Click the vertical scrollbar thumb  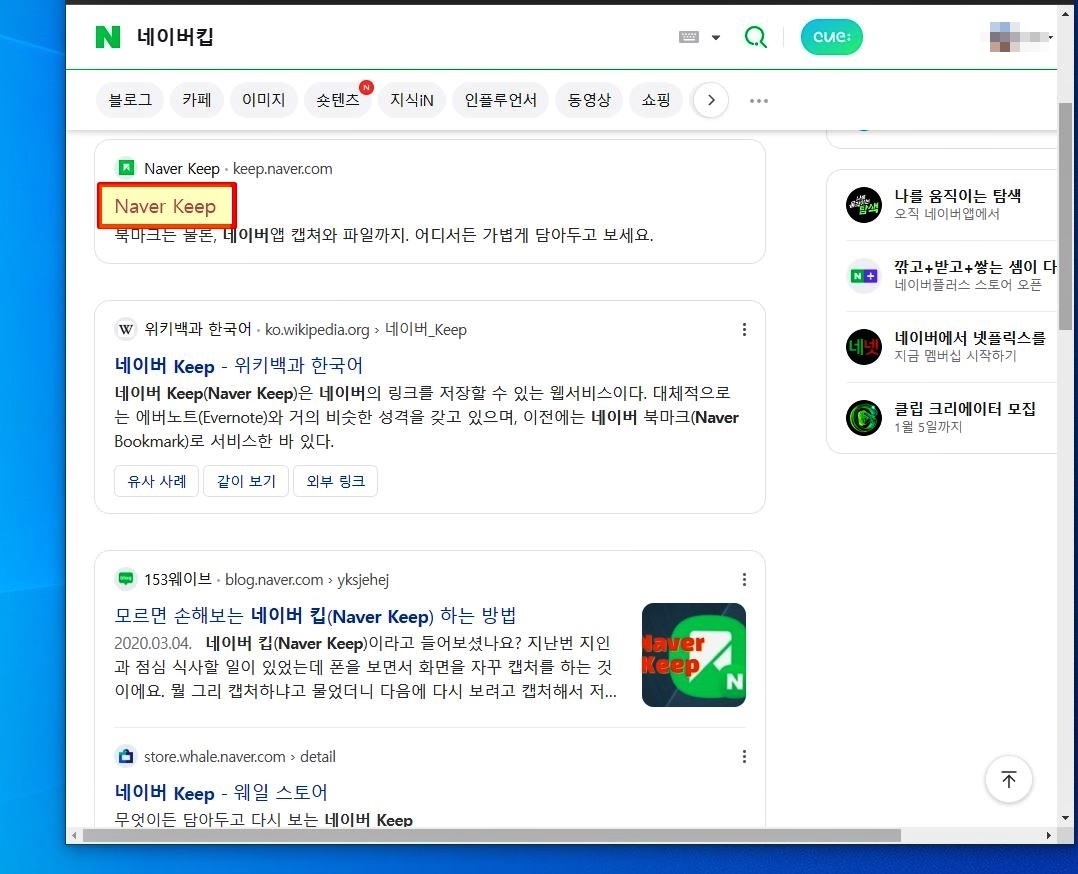pos(1065,217)
